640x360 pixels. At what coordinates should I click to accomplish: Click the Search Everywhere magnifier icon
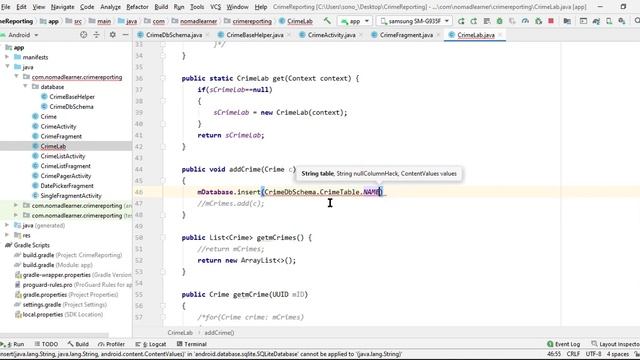coord(637,21)
